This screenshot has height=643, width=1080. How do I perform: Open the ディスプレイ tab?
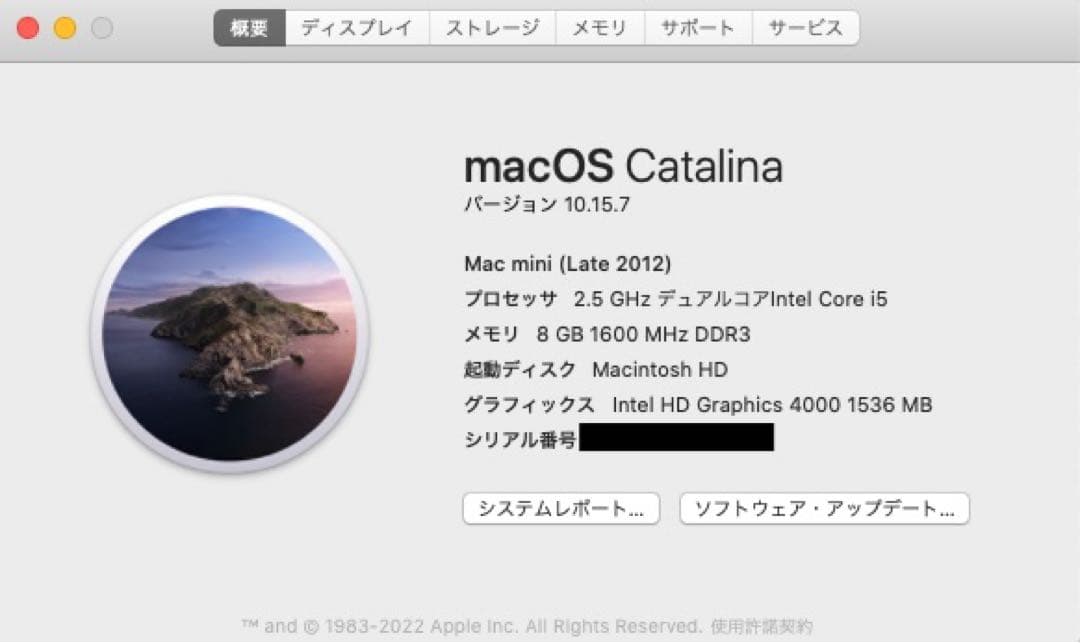coord(357,27)
